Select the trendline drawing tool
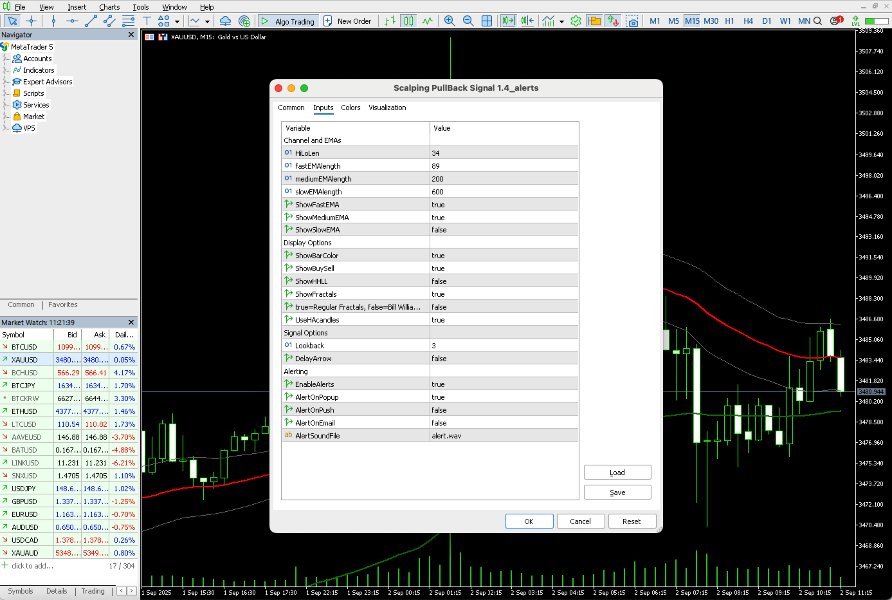The height and width of the screenshot is (600, 892). [90, 21]
